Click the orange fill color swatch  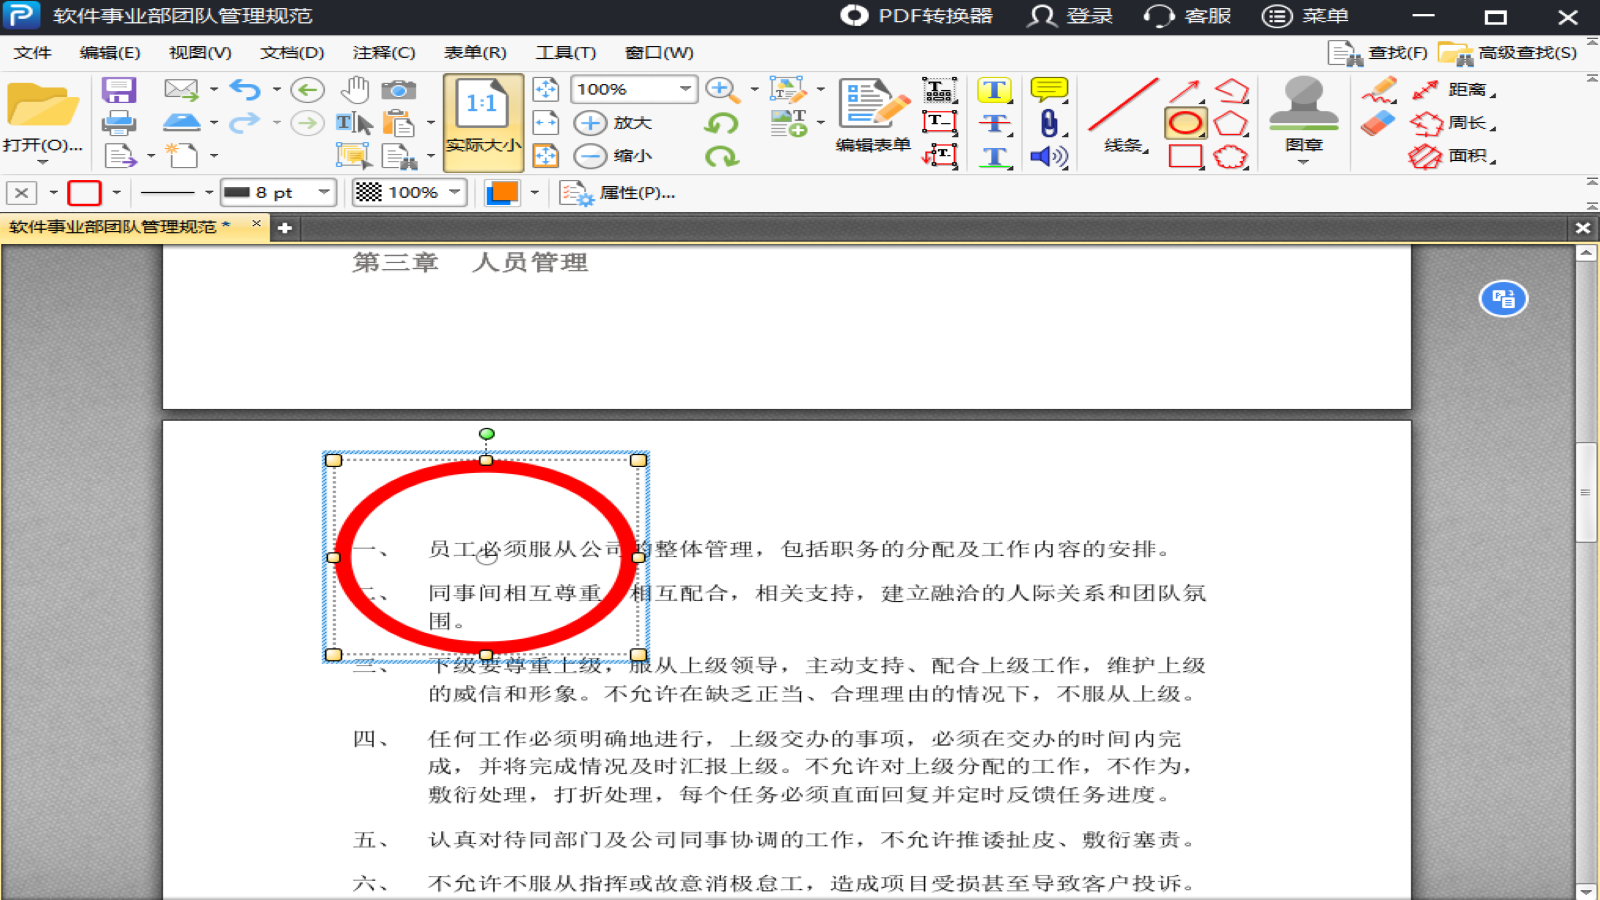click(x=503, y=192)
